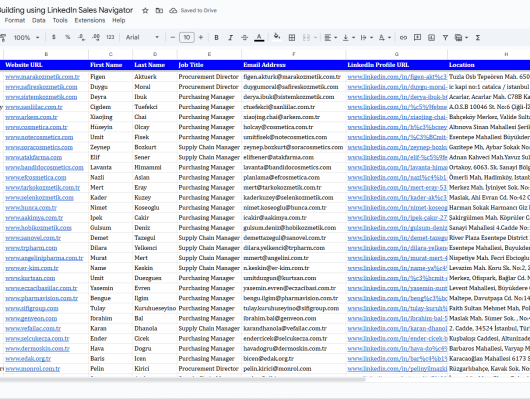Open the Data menu
The height and width of the screenshot is (400, 530).
pyautogui.click(x=39, y=20)
